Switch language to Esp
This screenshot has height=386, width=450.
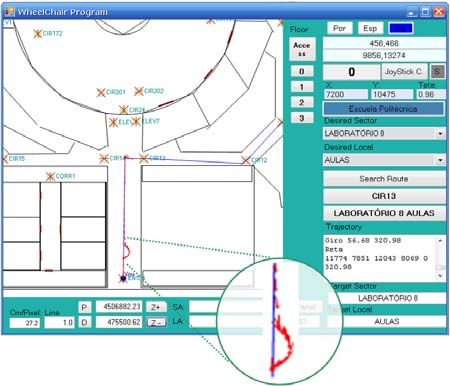370,28
